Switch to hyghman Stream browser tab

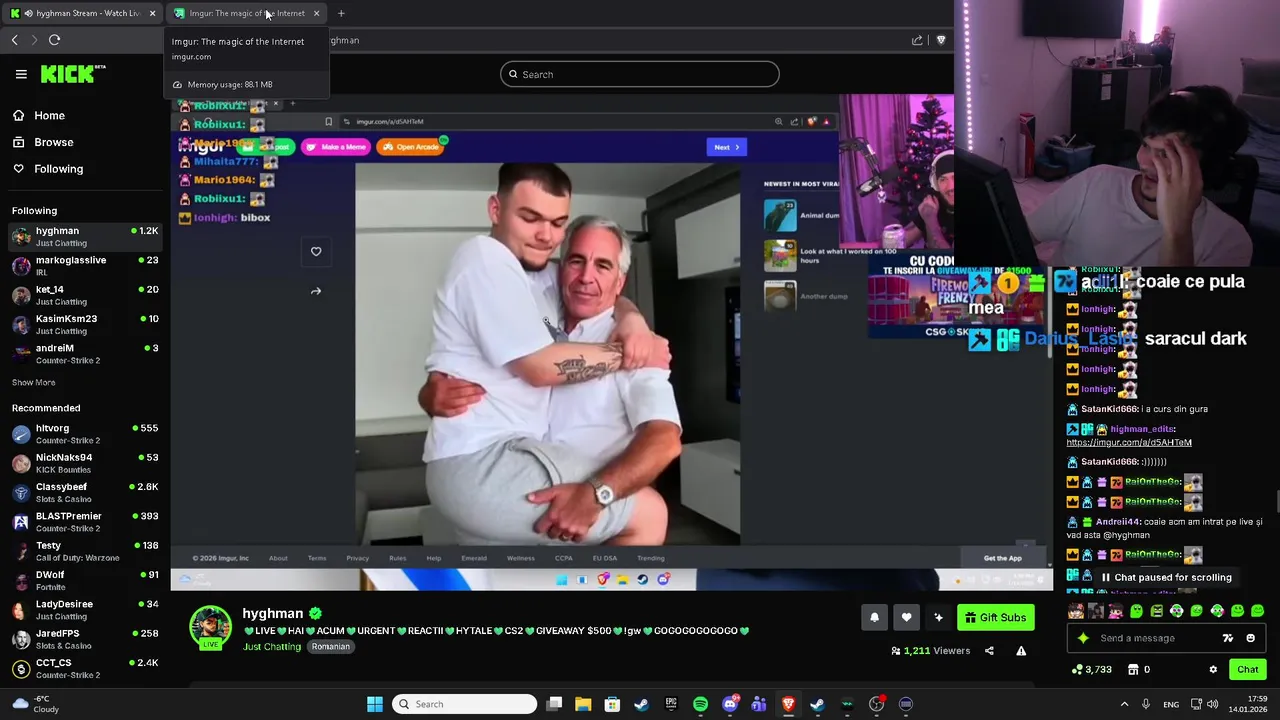[82, 13]
